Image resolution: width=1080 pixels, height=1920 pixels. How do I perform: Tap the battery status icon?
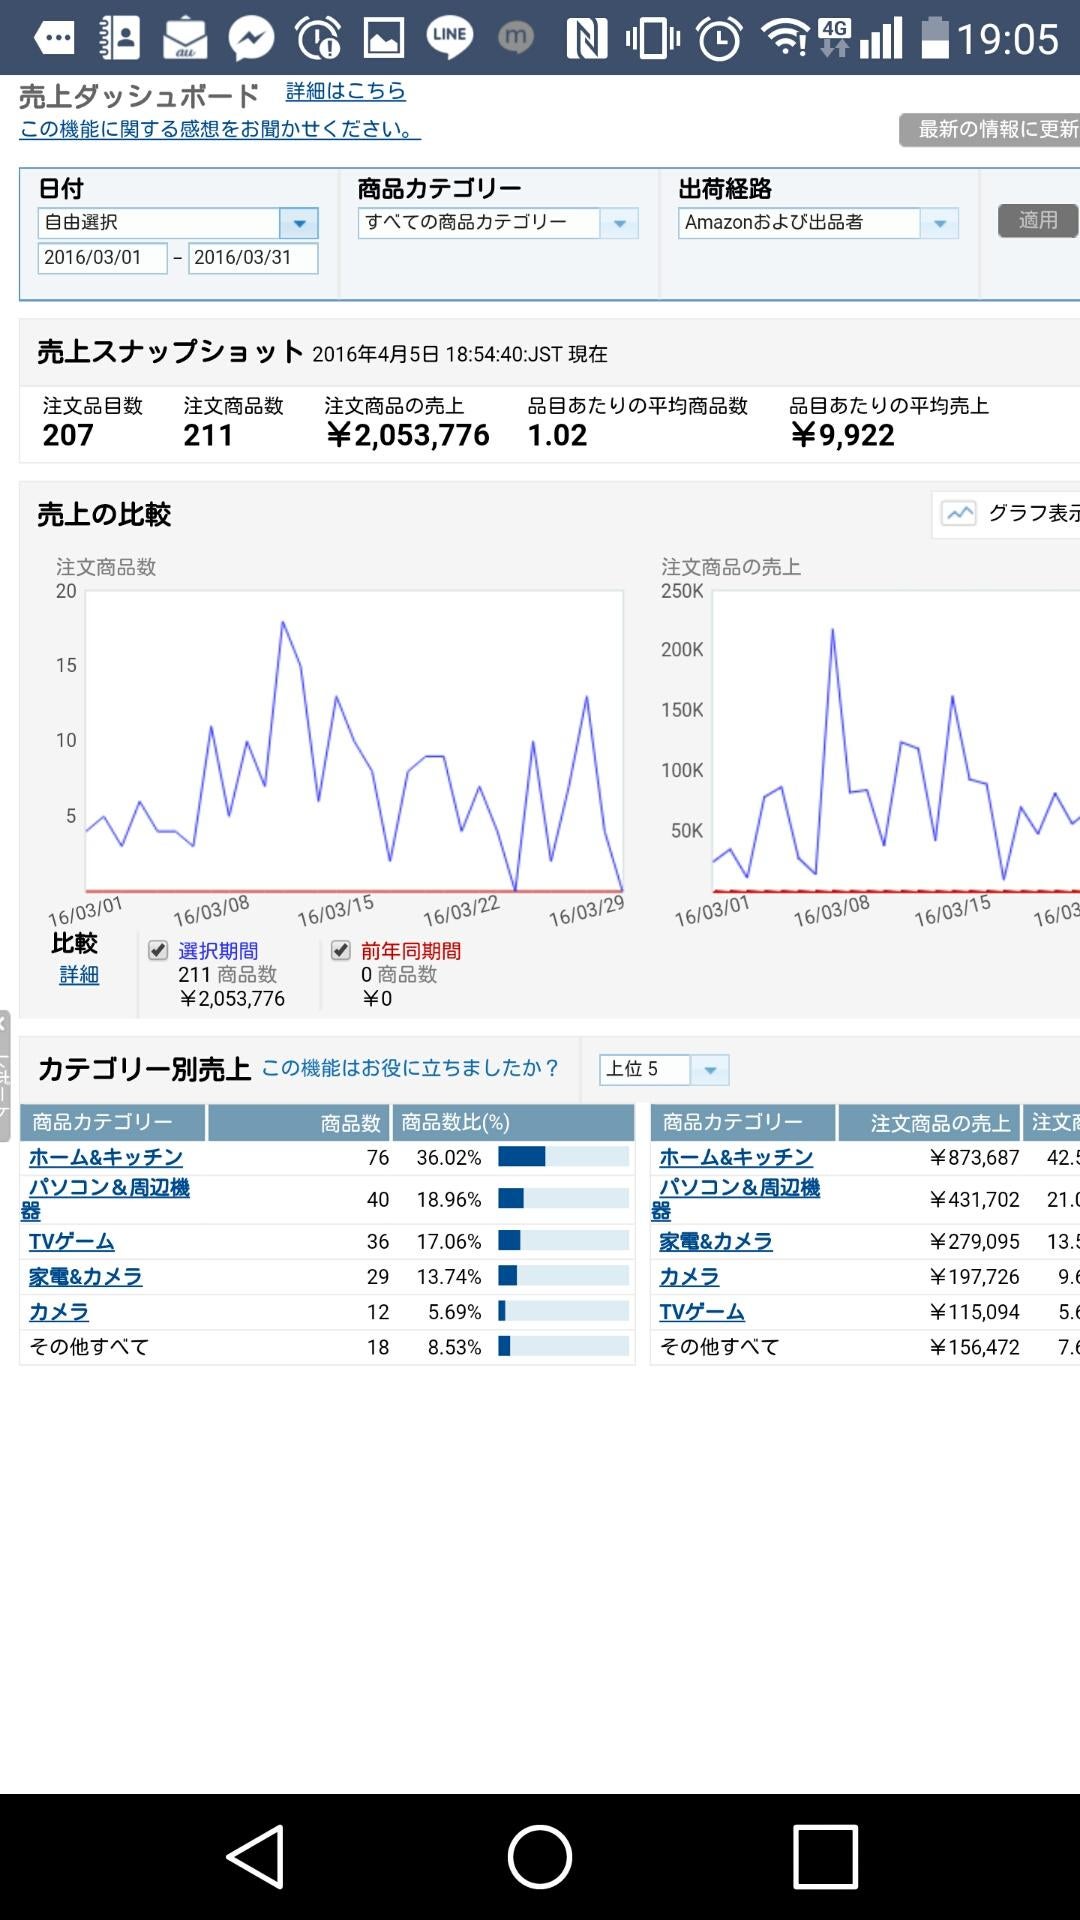(934, 38)
